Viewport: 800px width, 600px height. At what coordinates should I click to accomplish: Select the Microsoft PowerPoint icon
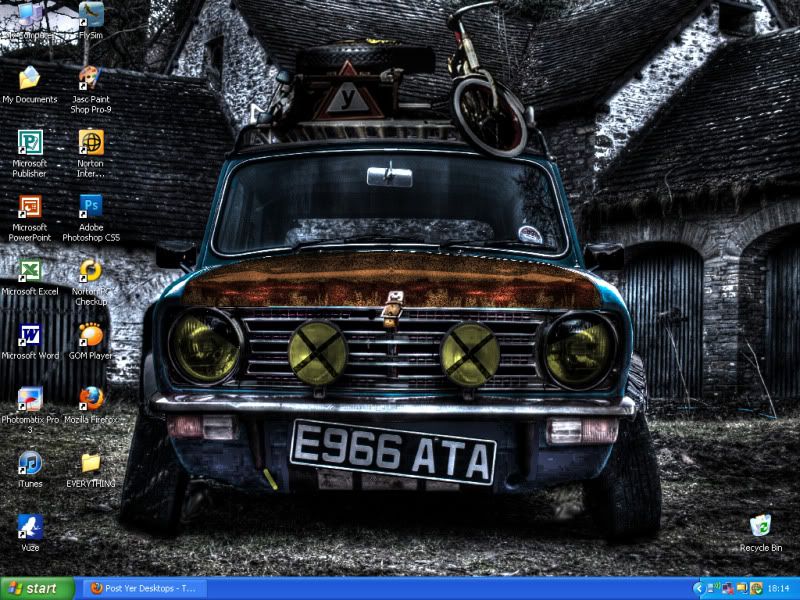pos(30,208)
